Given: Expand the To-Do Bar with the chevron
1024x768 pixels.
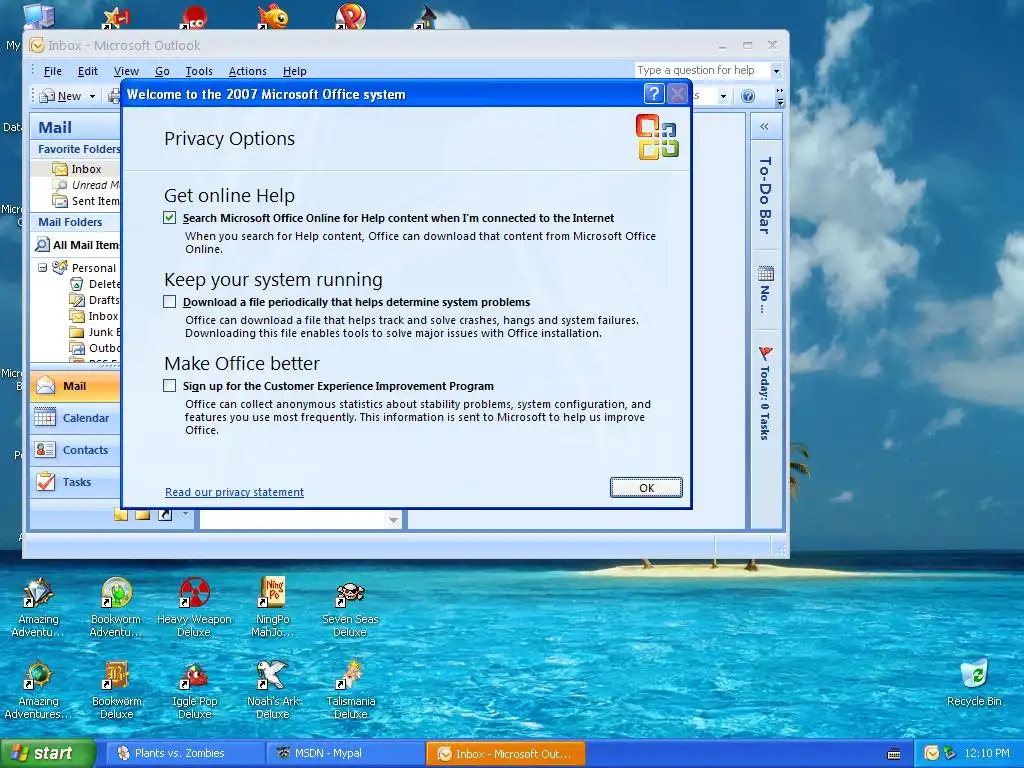Looking at the screenshot, I should coord(764,127).
